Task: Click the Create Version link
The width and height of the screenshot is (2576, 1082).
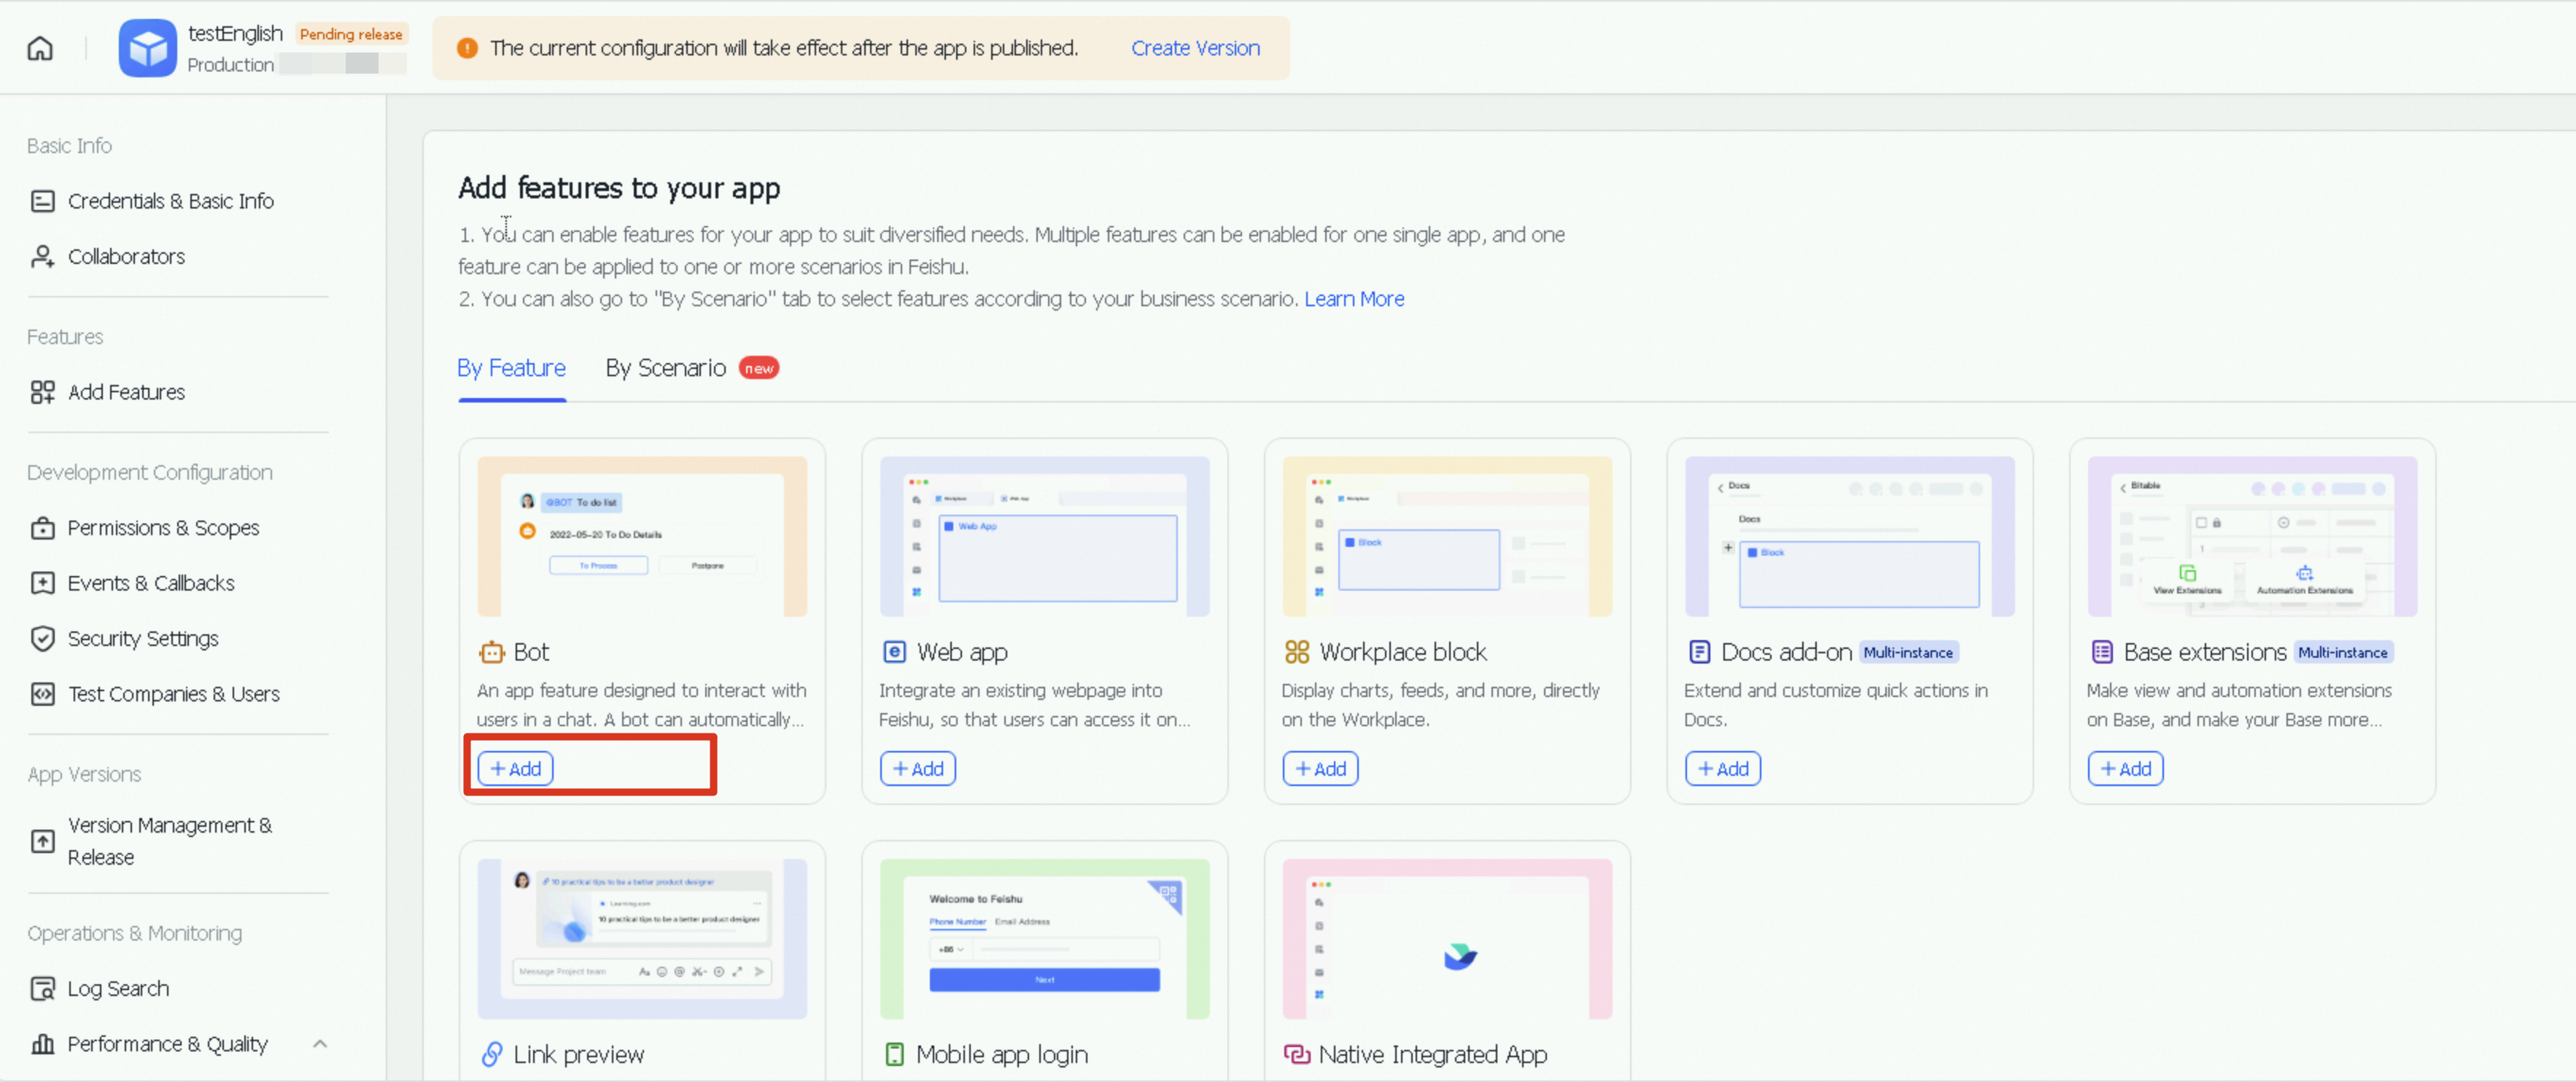Action: [x=1195, y=48]
